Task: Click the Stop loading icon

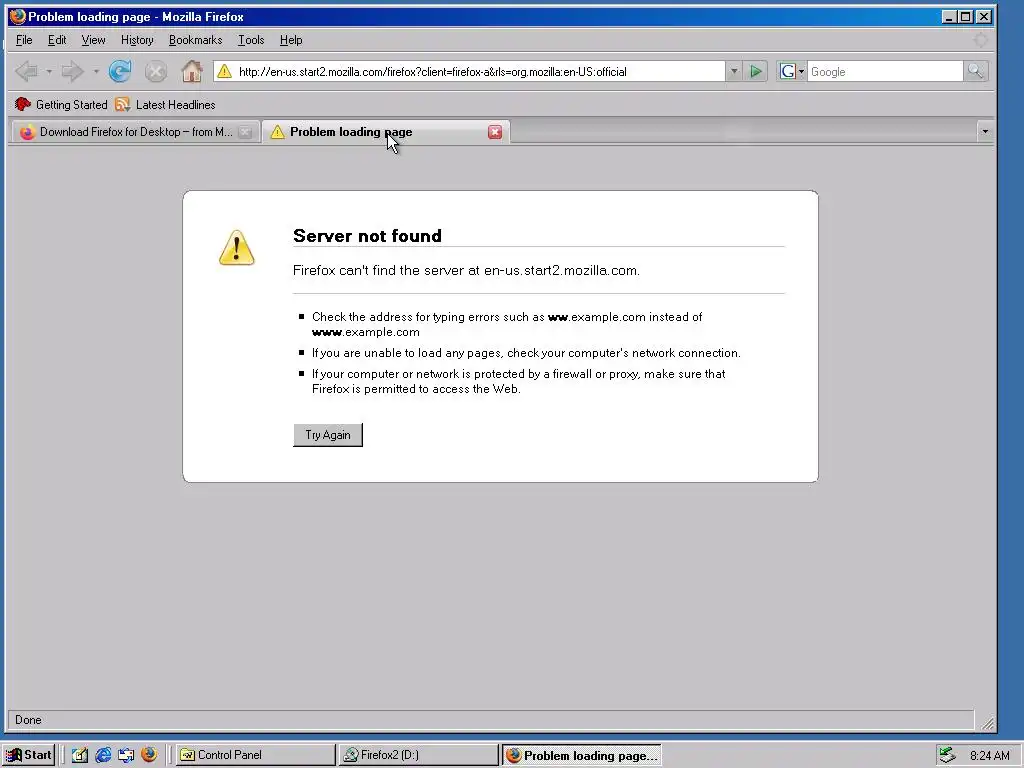Action: pyautogui.click(x=155, y=71)
